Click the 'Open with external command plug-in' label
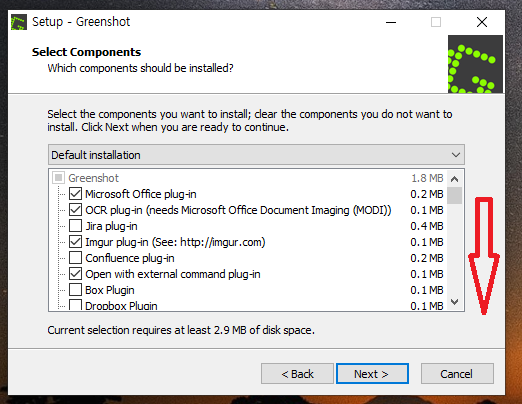Image resolution: width=522 pixels, height=404 pixels. [x=173, y=274]
